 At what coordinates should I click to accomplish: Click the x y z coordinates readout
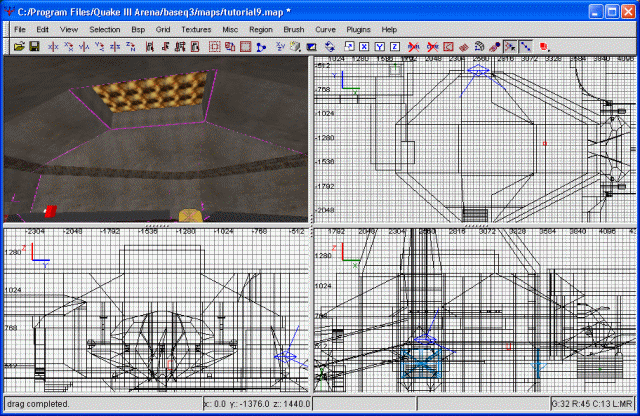[x=257, y=404]
